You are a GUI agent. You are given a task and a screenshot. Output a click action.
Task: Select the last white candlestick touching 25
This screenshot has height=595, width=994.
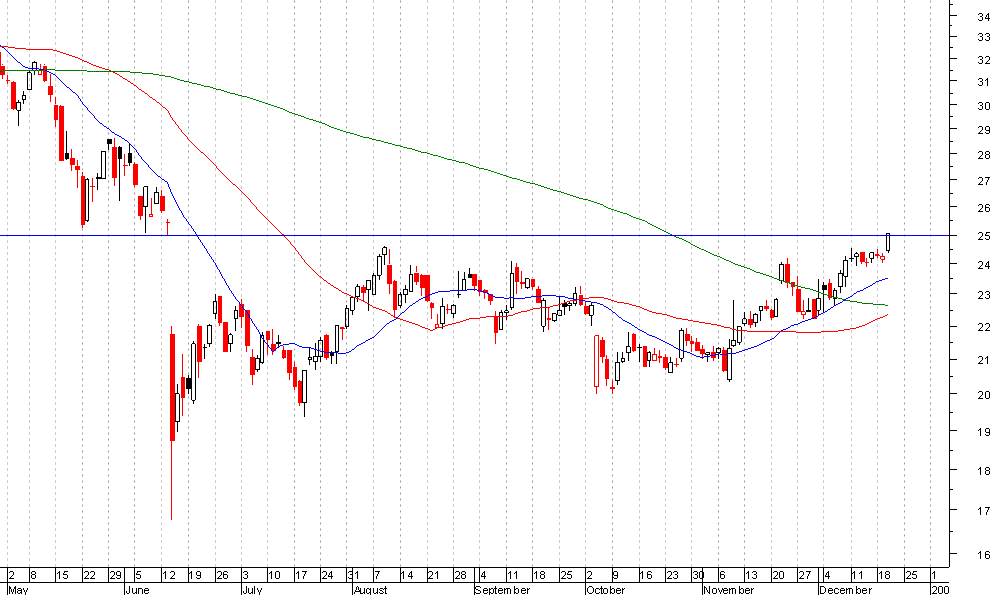pyautogui.click(x=888, y=242)
